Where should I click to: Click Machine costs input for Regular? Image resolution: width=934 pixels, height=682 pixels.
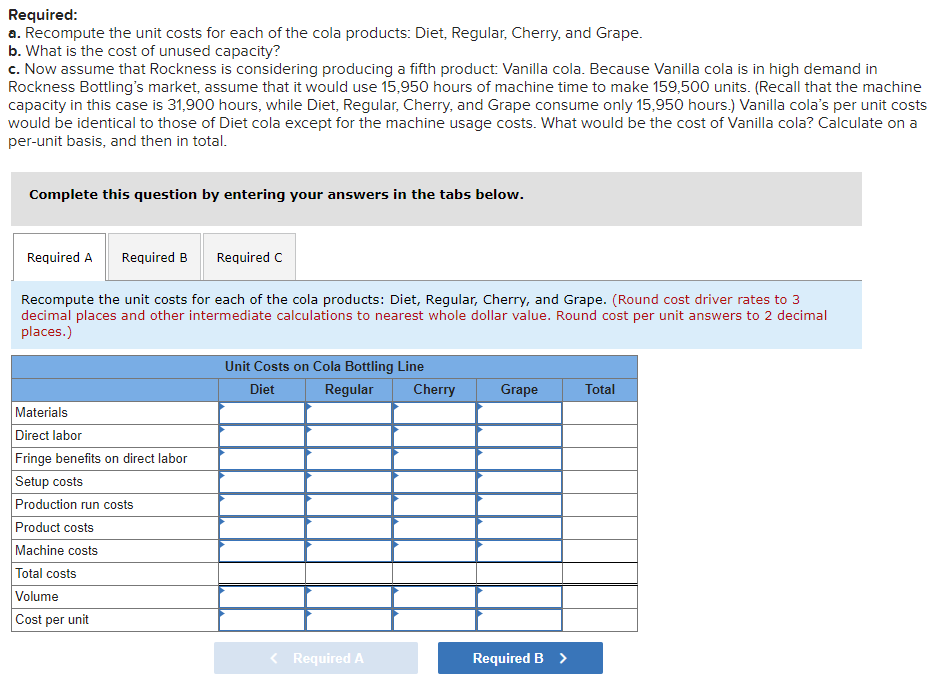point(349,551)
